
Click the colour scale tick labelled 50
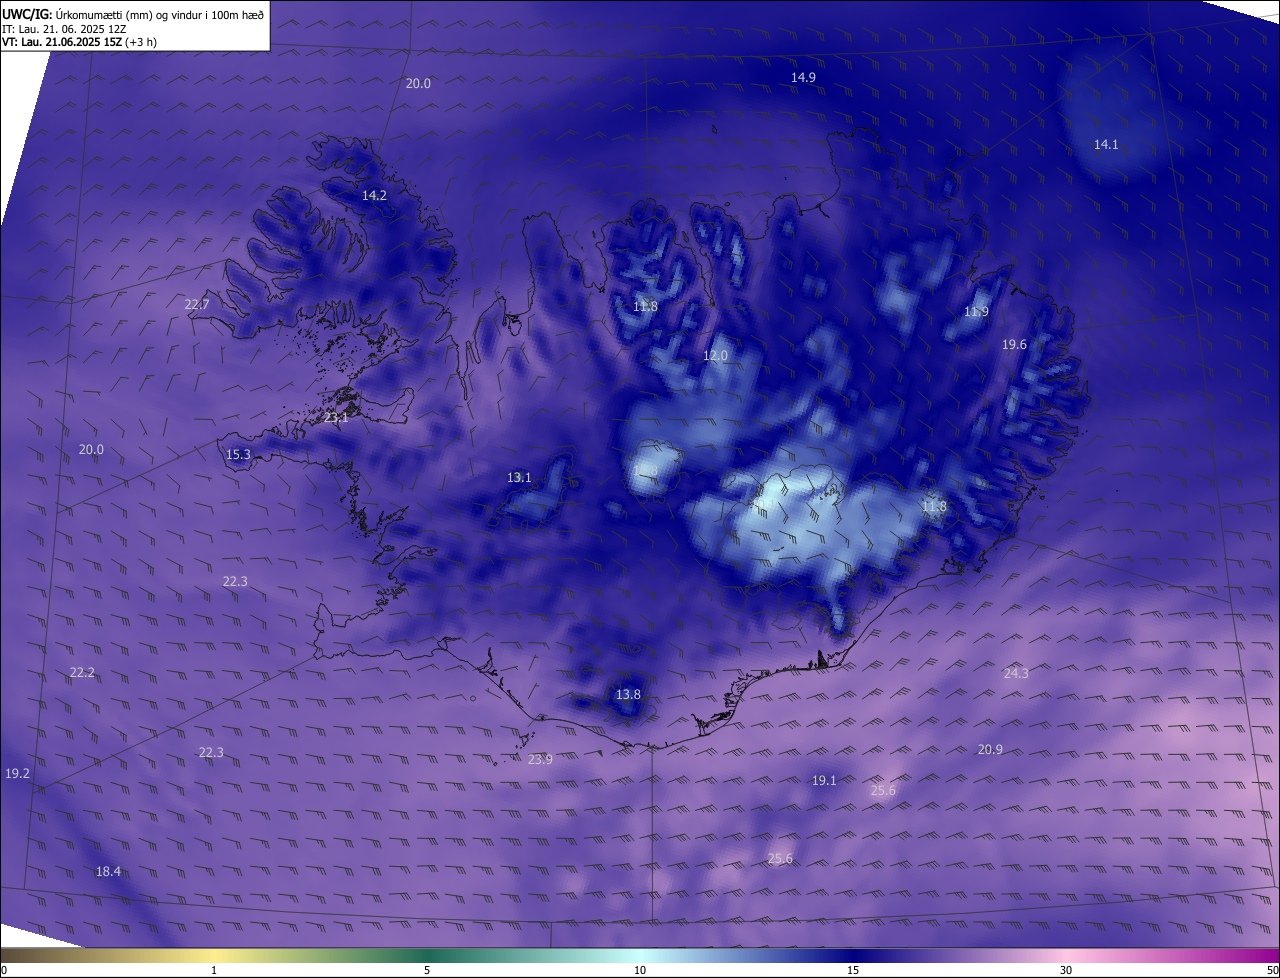tap(1272, 970)
